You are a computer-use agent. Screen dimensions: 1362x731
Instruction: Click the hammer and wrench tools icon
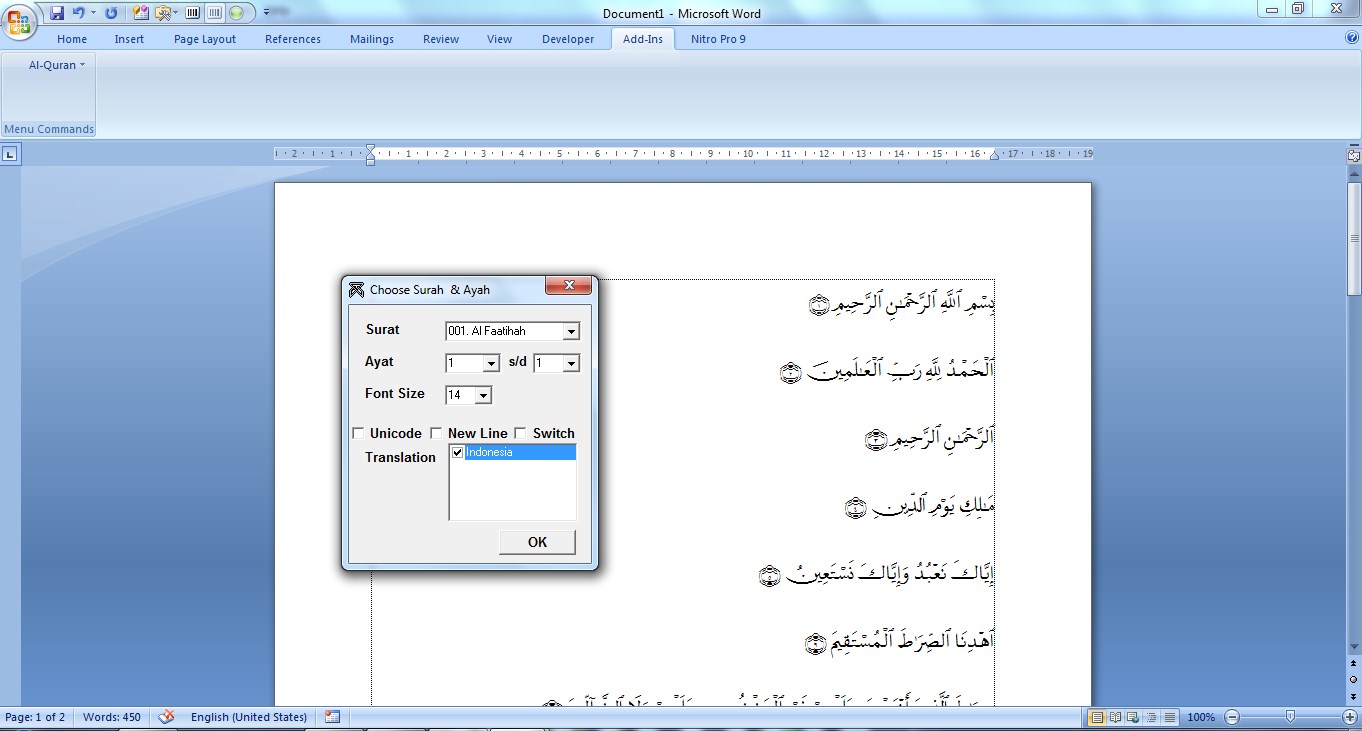(162, 13)
